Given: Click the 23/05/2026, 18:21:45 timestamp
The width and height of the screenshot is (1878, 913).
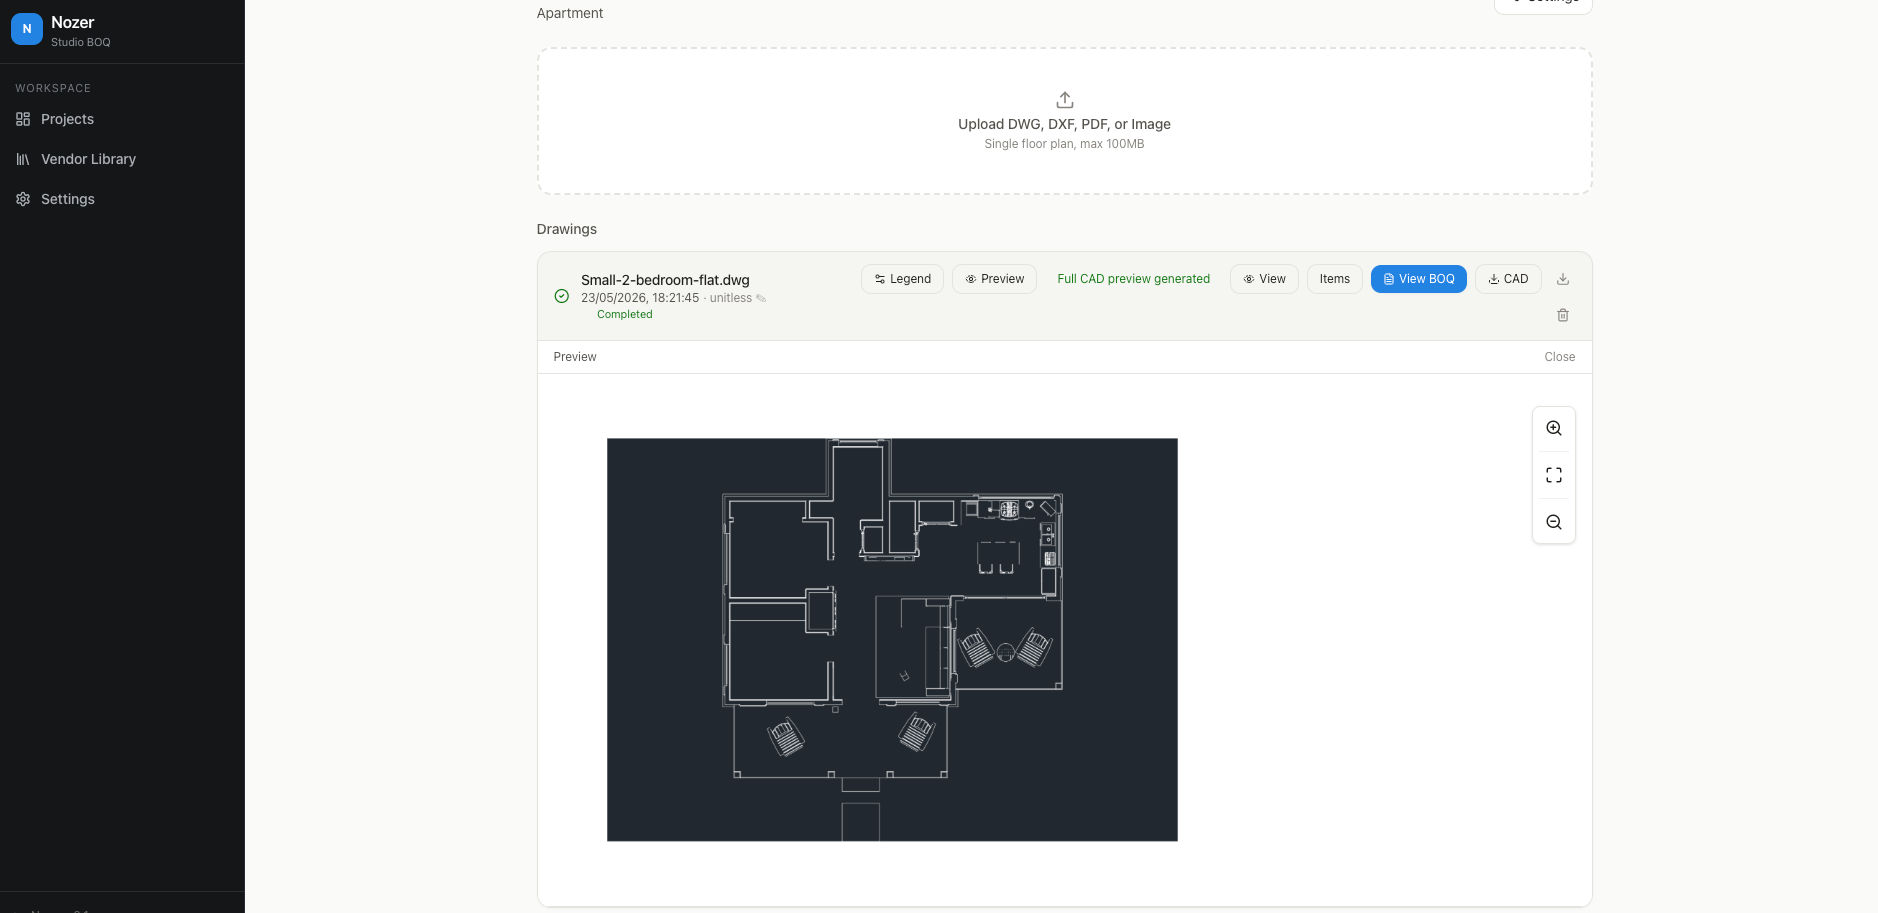Looking at the screenshot, I should [640, 298].
